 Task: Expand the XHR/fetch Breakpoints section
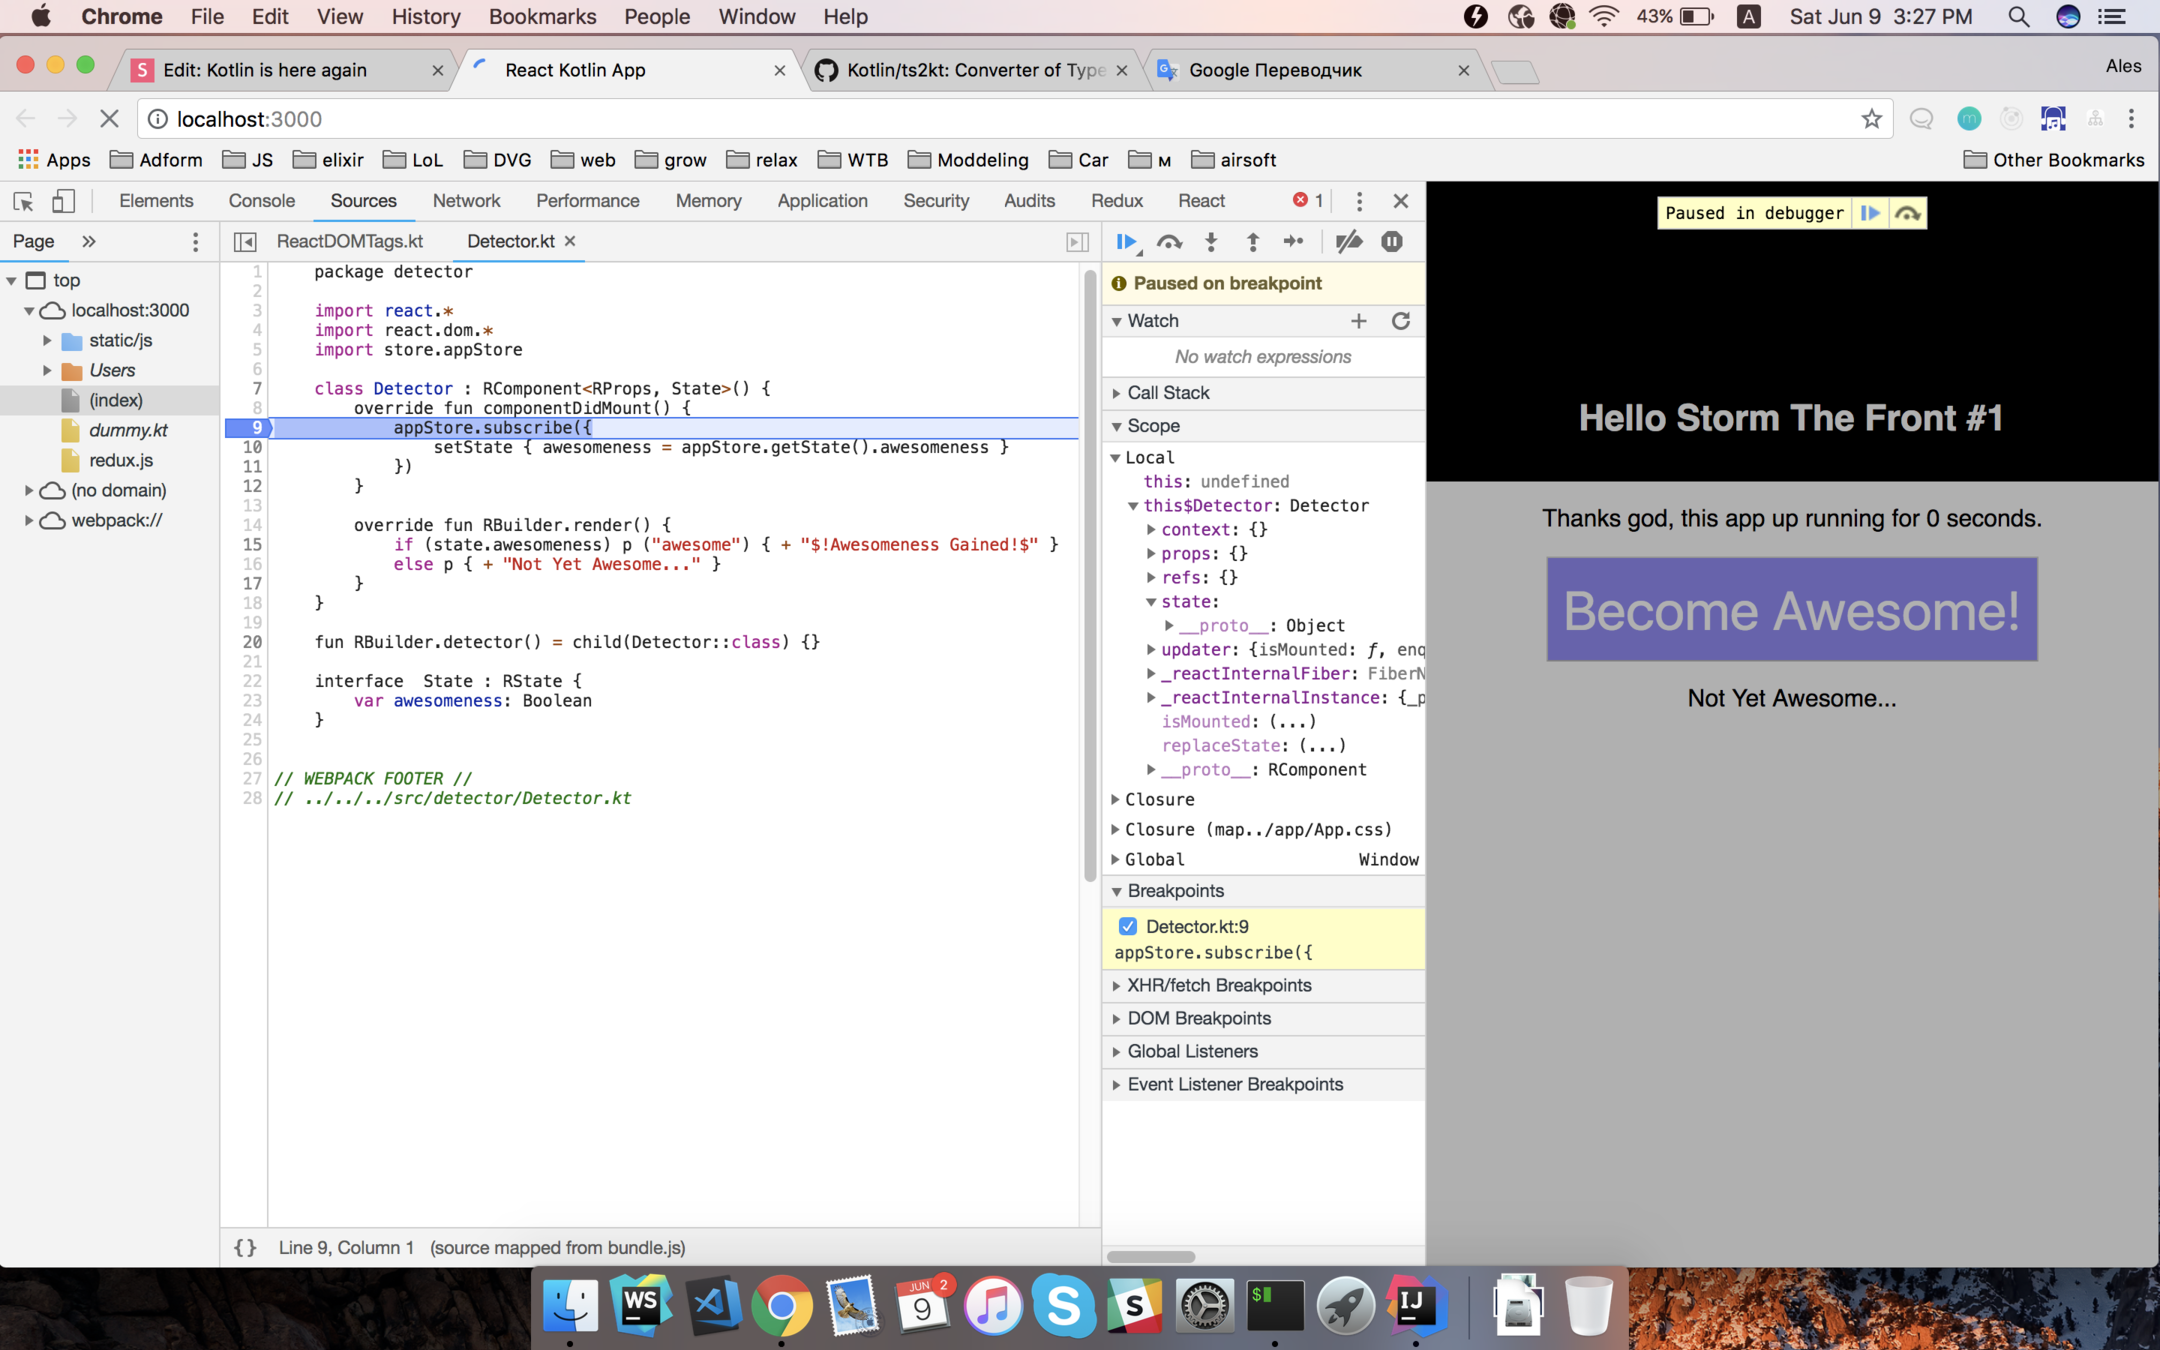click(x=1218, y=985)
